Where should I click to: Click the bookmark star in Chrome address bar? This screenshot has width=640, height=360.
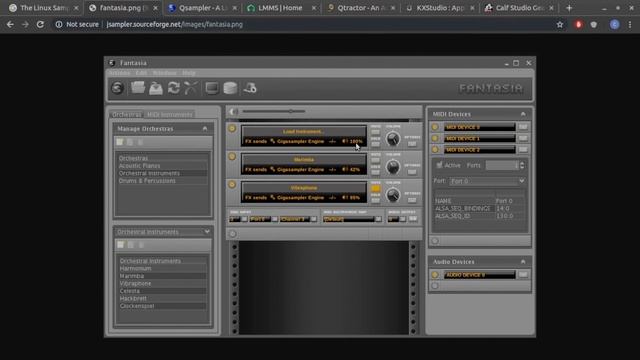point(560,24)
